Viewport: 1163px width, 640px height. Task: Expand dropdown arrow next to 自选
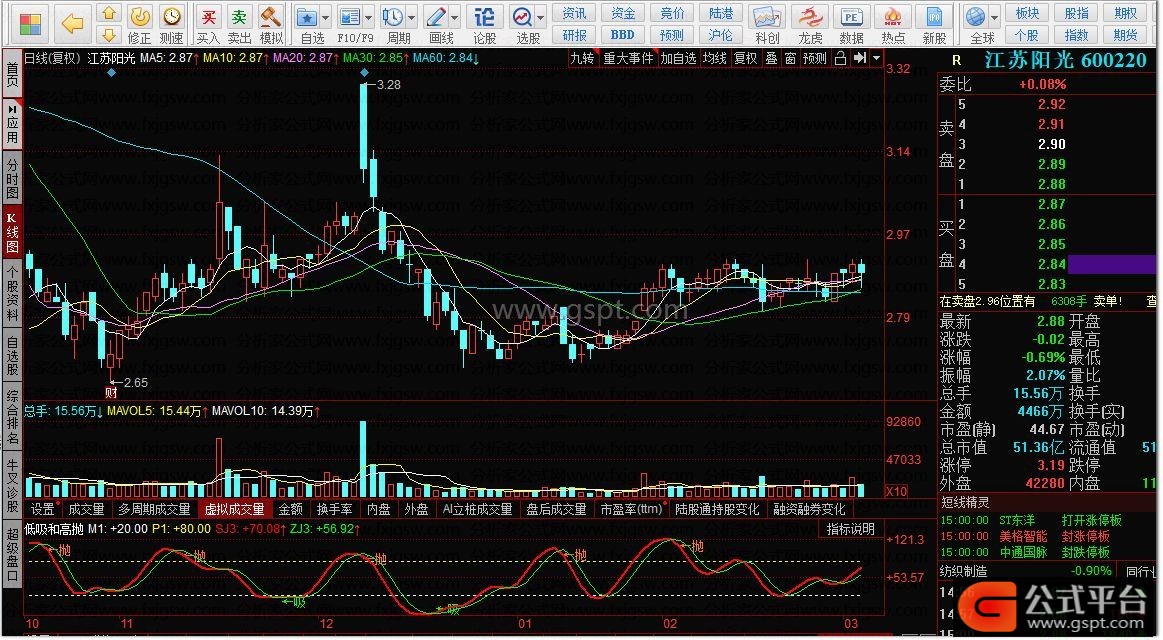coord(325,17)
